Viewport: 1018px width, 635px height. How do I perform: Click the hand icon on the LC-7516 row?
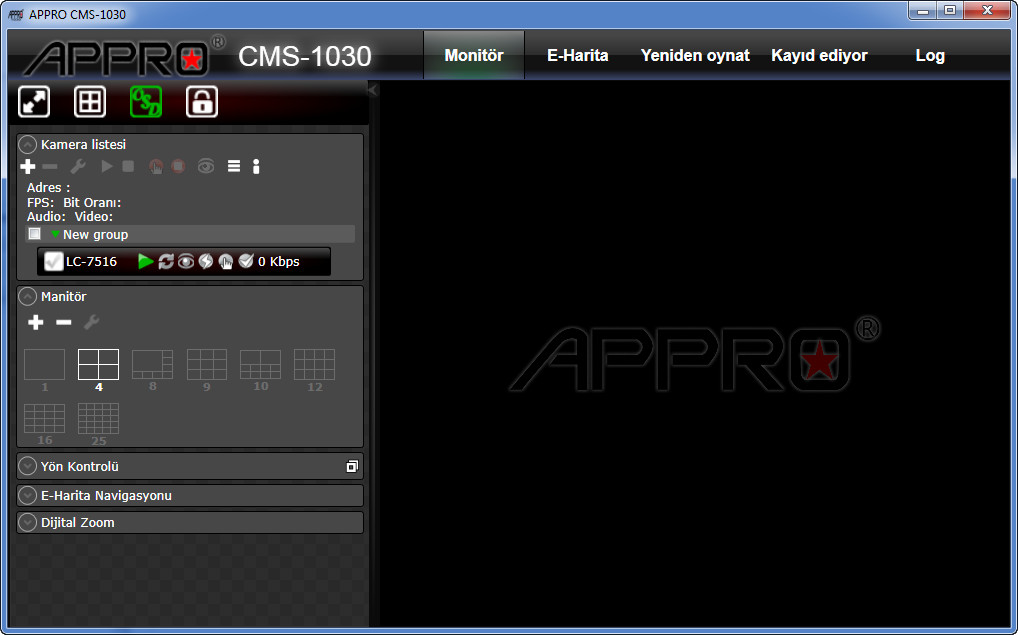[226, 262]
